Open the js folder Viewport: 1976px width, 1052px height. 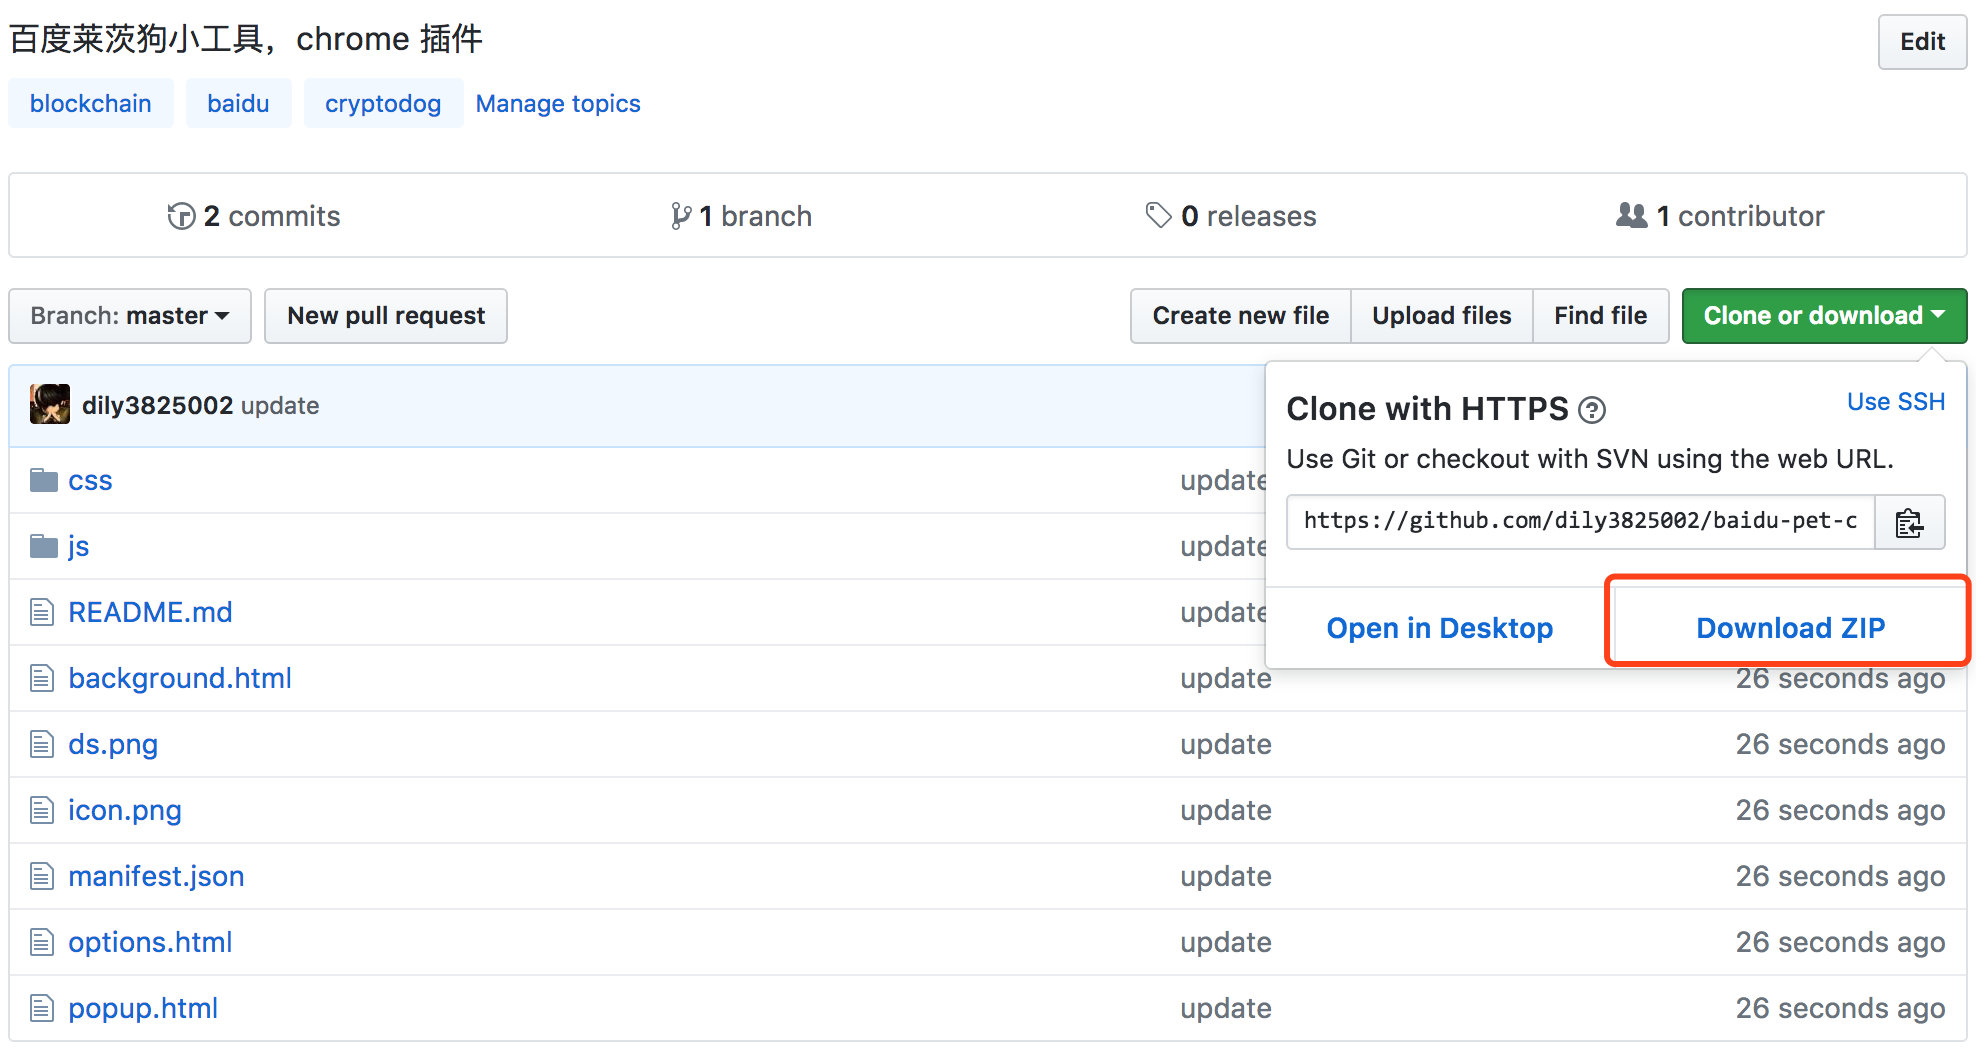78,547
